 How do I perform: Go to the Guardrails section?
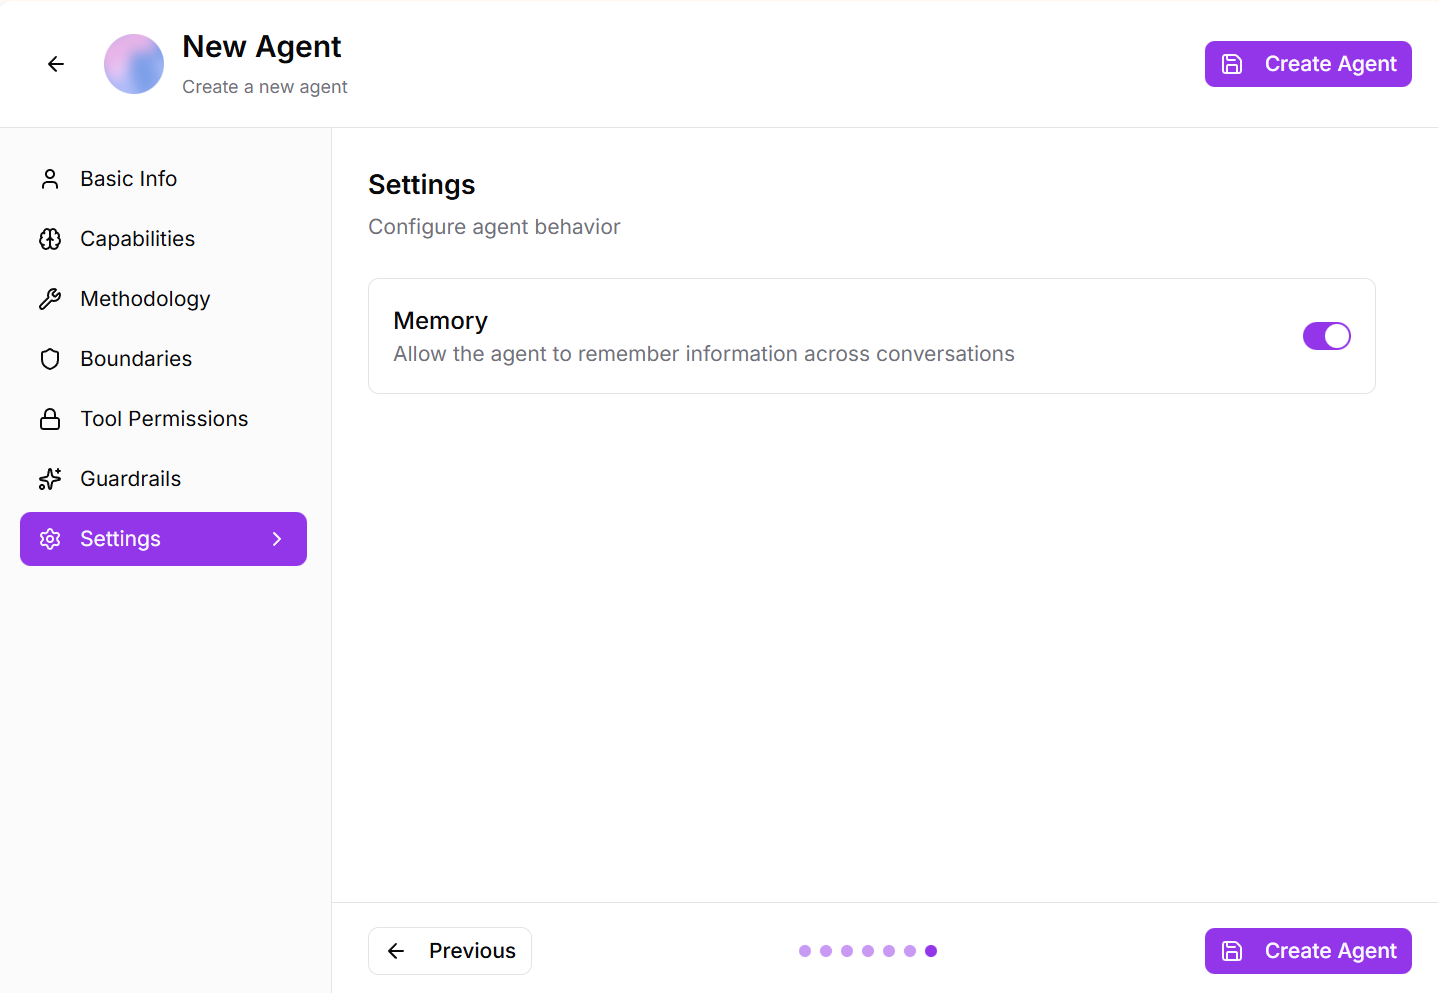[130, 479]
